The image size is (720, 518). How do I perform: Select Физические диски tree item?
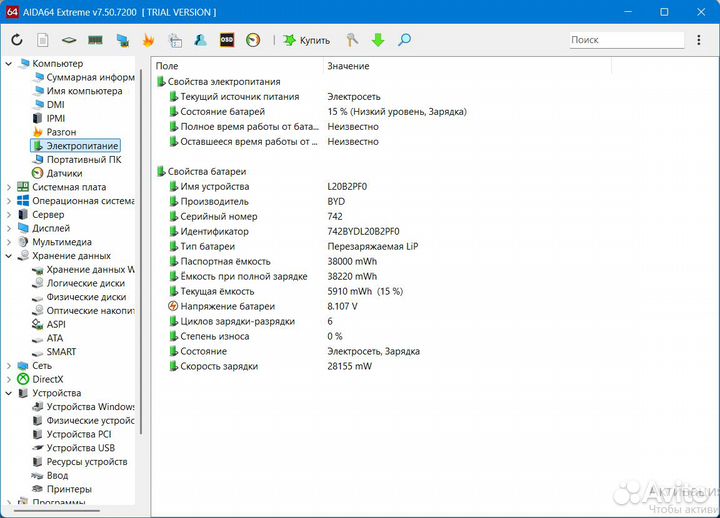pos(79,297)
